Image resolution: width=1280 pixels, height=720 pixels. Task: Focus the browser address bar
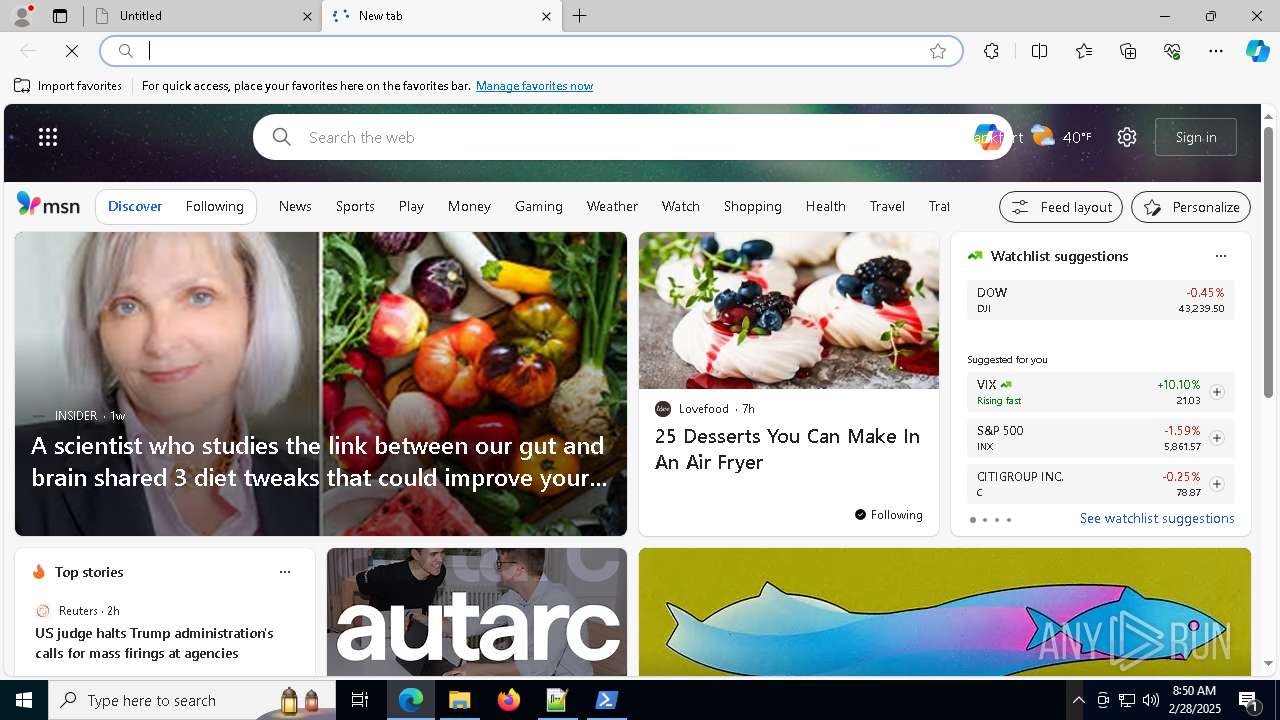click(x=532, y=51)
